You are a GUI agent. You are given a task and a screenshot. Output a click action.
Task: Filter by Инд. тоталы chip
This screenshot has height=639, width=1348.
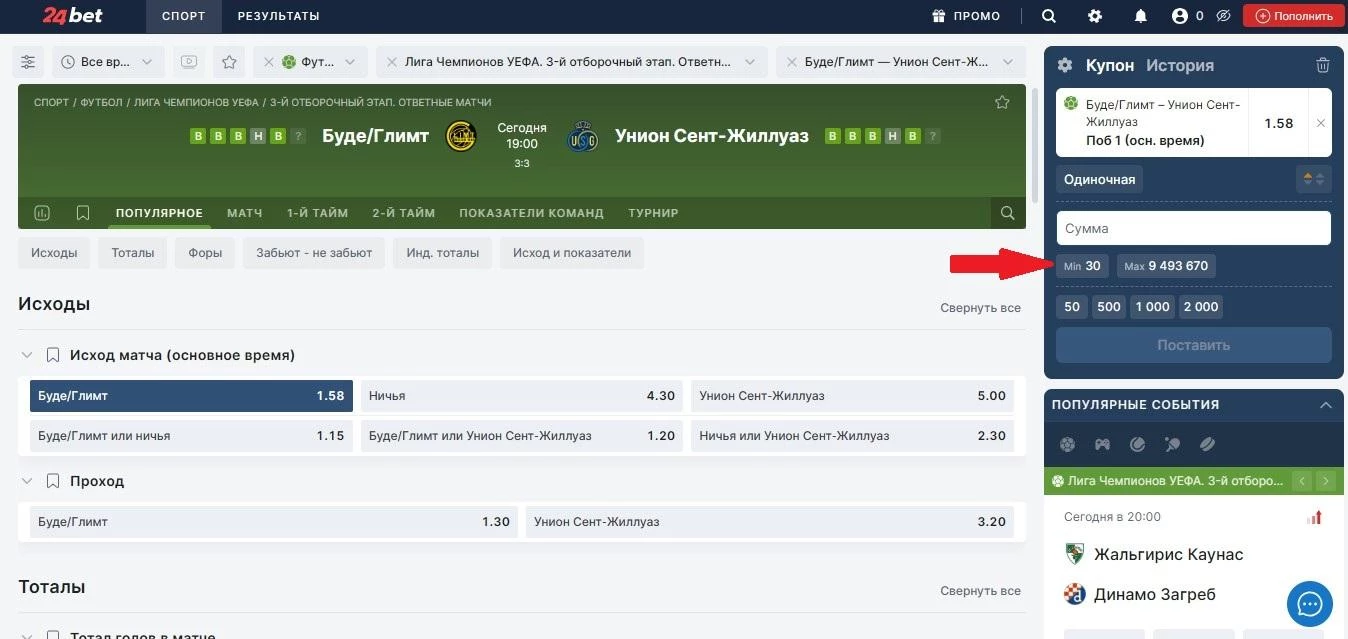[x=443, y=253]
